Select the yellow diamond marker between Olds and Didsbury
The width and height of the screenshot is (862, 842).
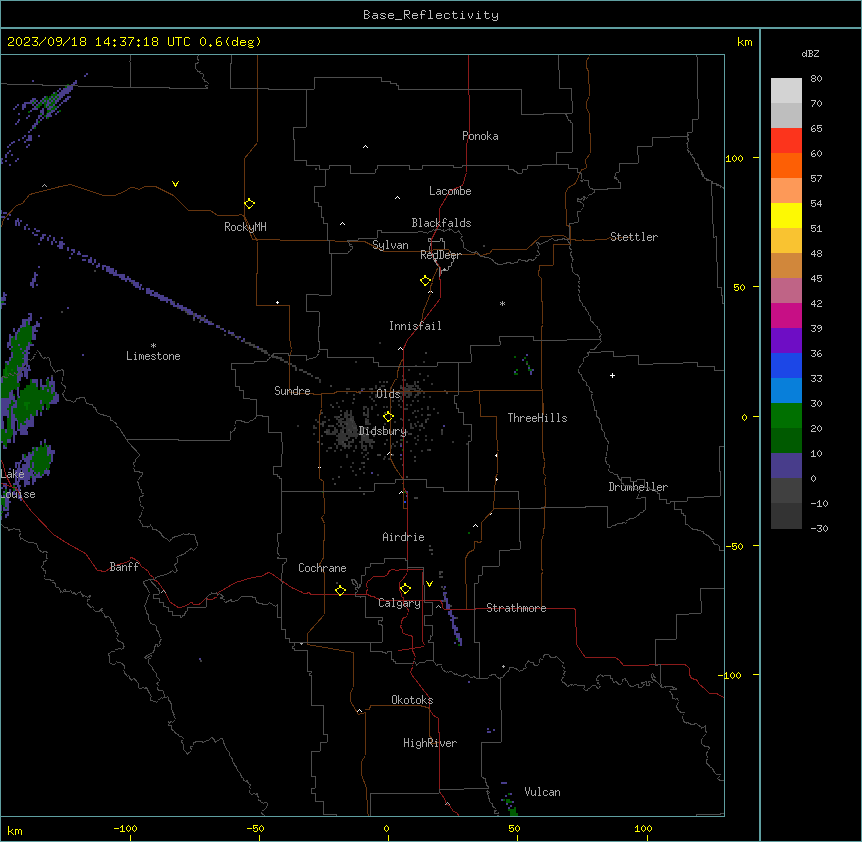pos(388,417)
